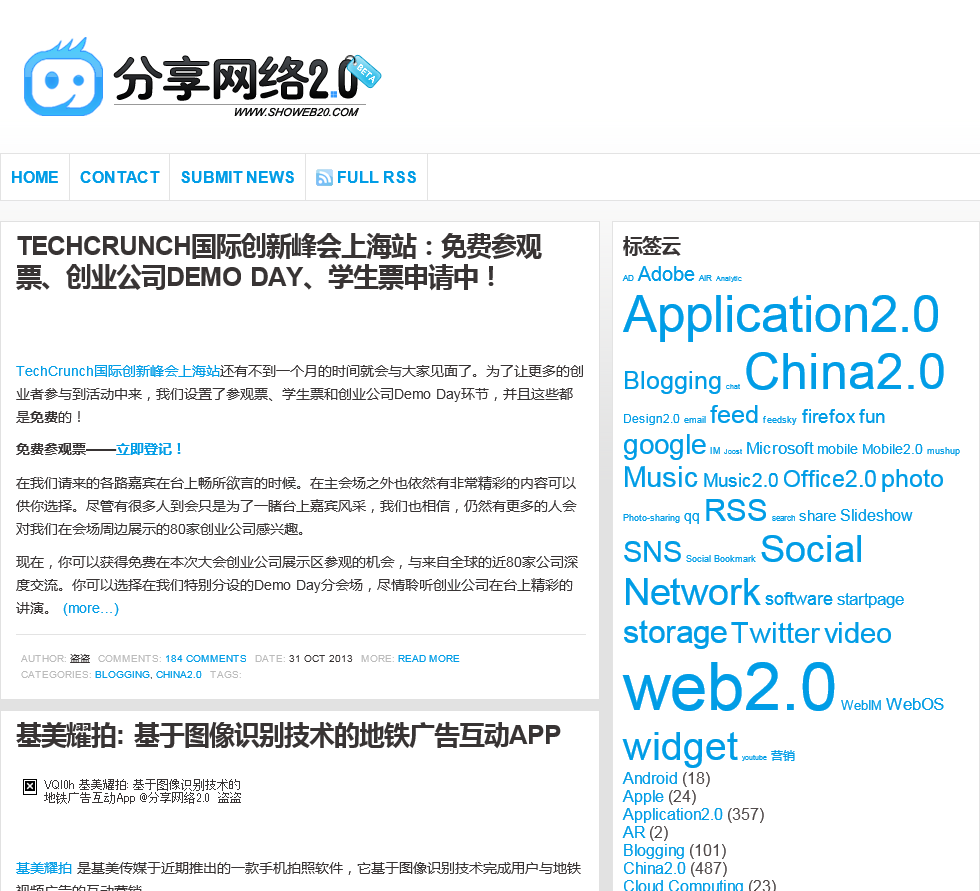Open the Twitter tag
Image resolution: width=980 pixels, height=891 pixels.
click(776, 634)
